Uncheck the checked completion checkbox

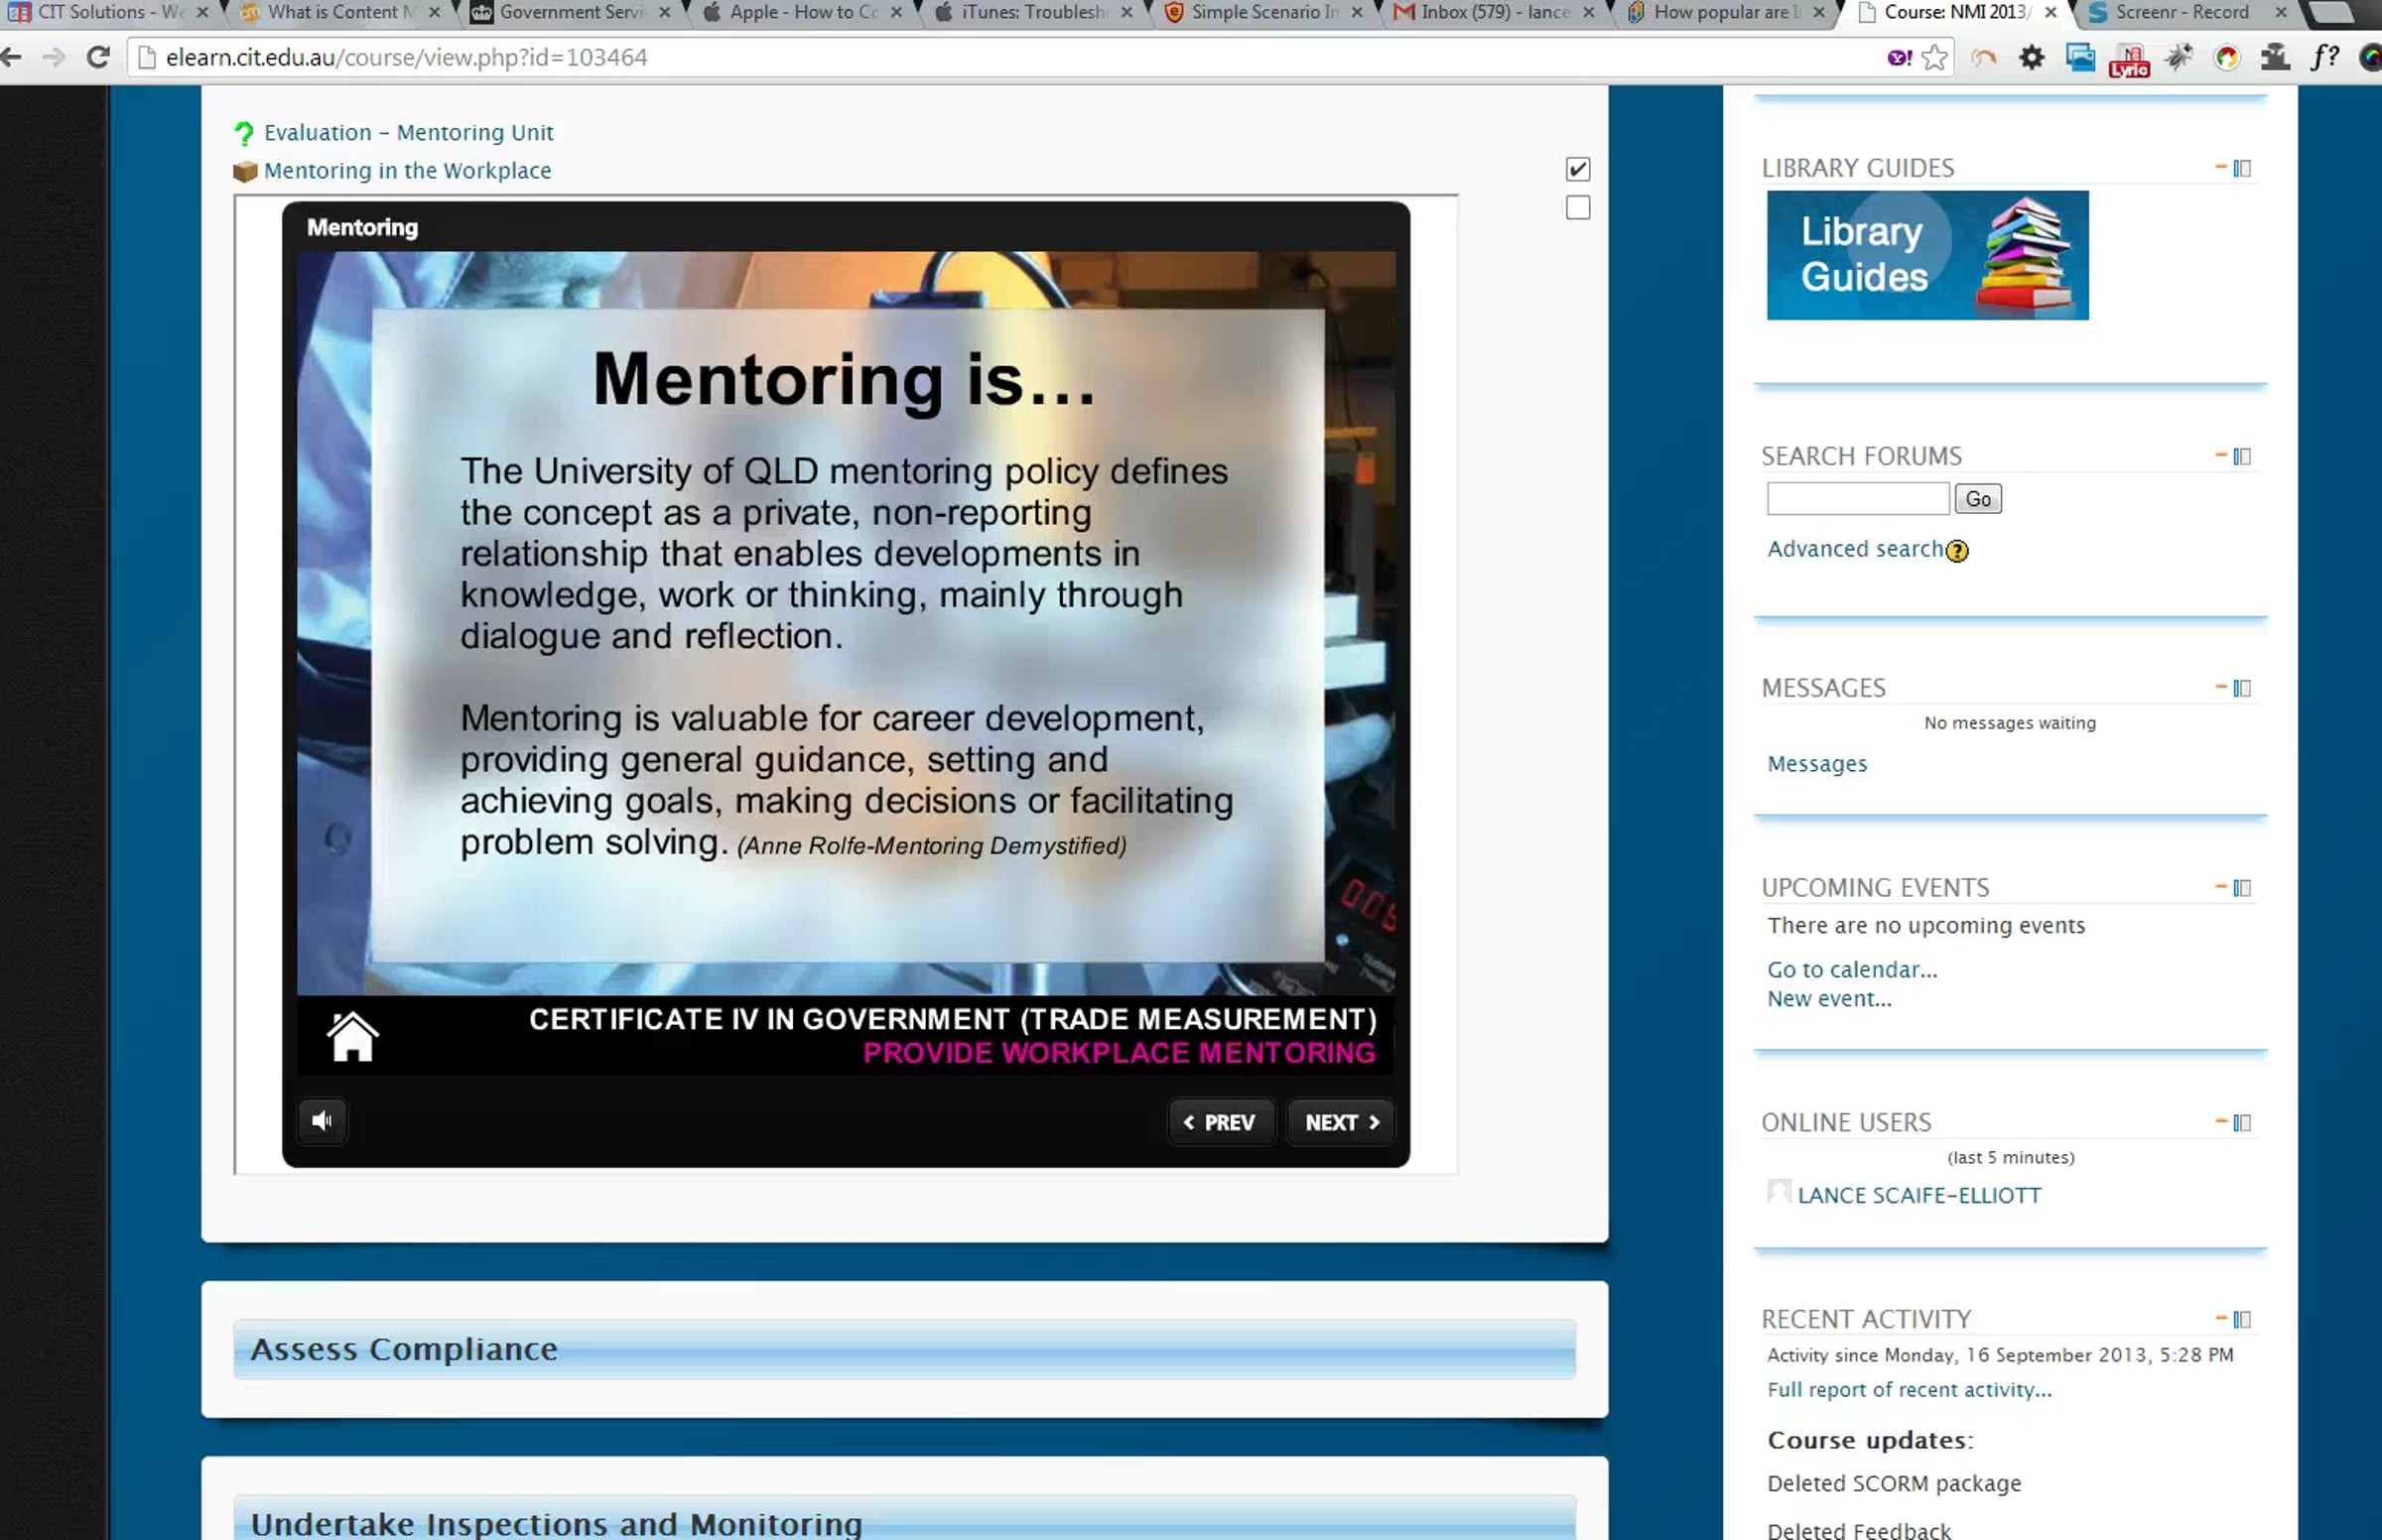tap(1577, 169)
